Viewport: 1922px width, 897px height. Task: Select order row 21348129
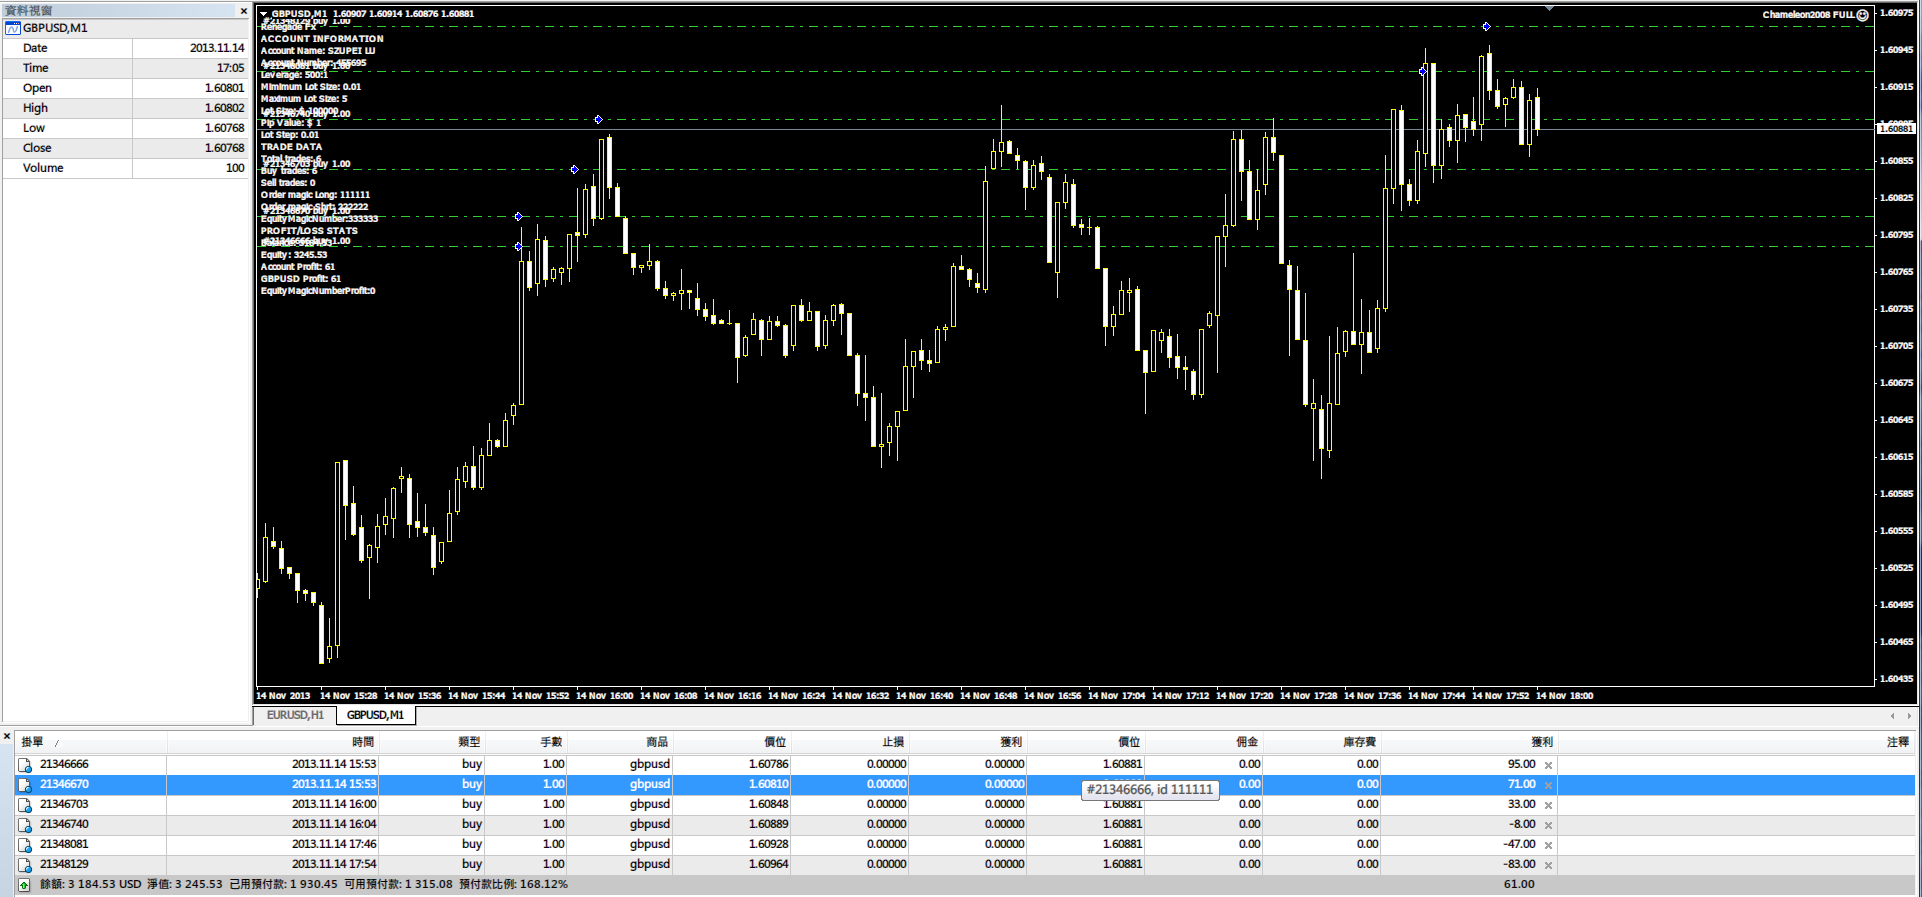click(x=965, y=865)
